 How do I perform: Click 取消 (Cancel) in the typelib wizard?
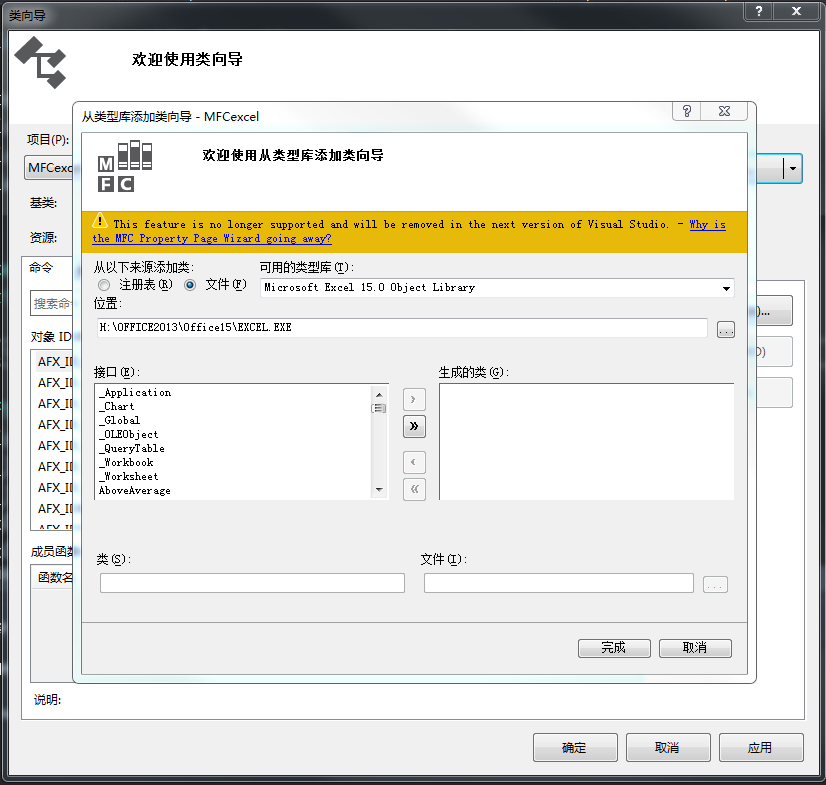695,648
